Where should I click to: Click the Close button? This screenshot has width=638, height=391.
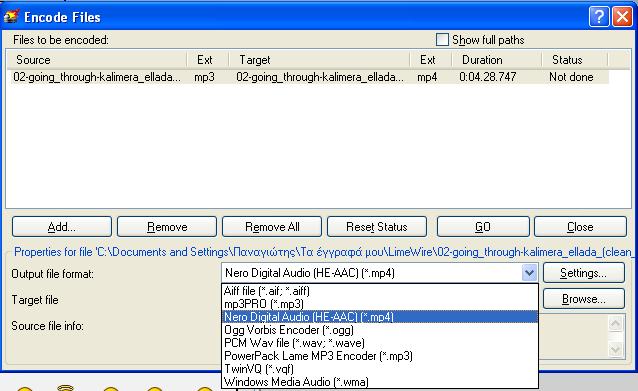[580, 227]
